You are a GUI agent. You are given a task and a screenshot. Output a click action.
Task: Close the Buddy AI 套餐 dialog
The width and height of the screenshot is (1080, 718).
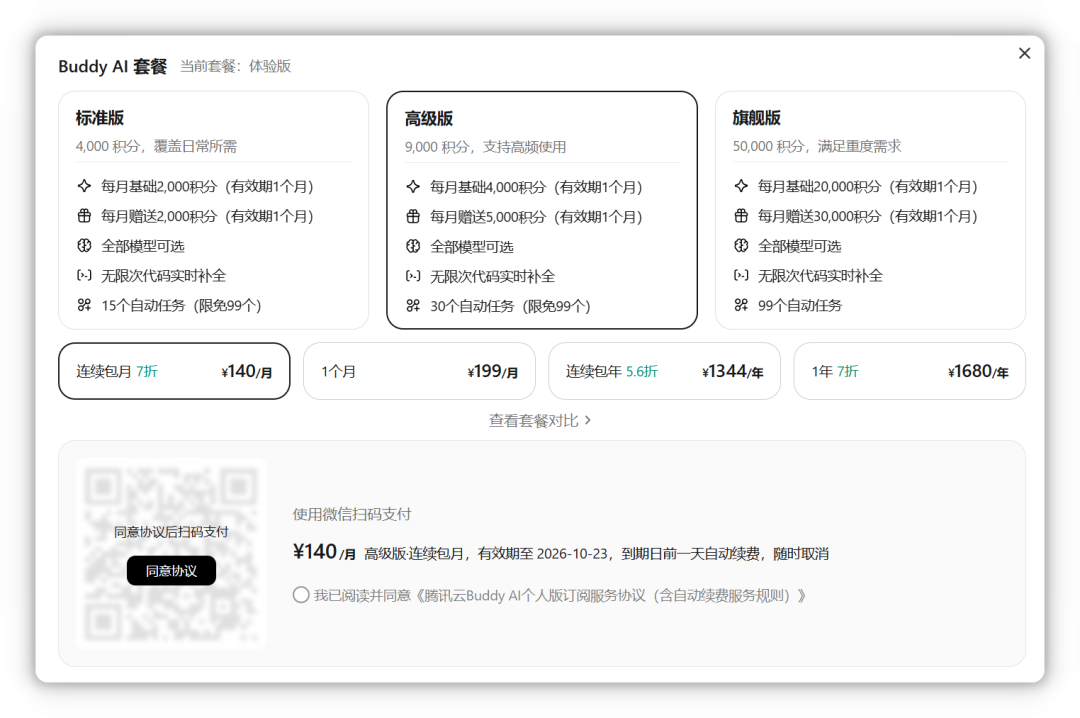pos(1024,53)
